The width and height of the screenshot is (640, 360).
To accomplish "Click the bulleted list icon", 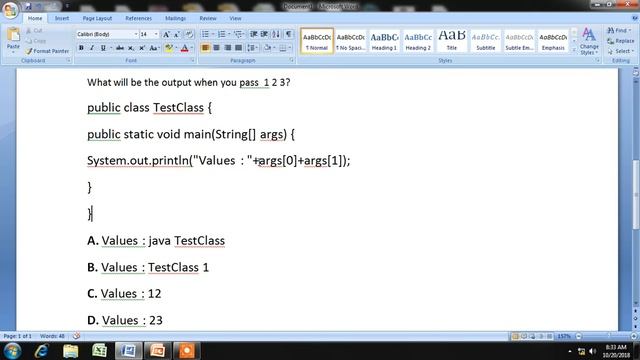I will click(205, 34).
